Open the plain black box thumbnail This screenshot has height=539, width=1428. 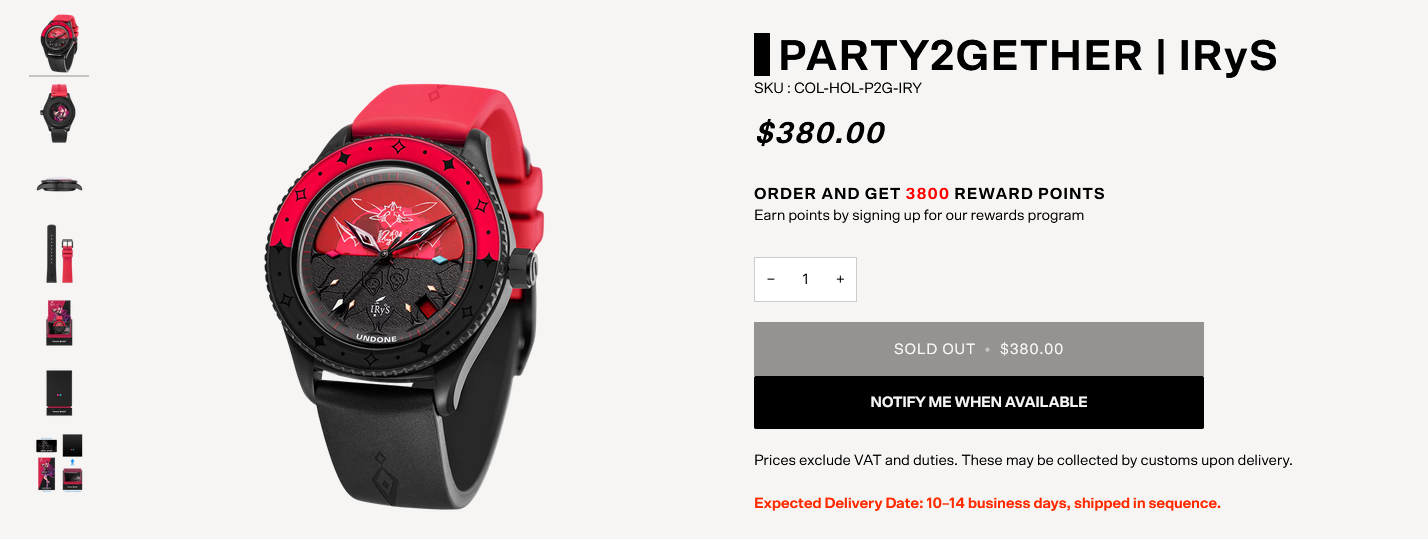click(59, 393)
